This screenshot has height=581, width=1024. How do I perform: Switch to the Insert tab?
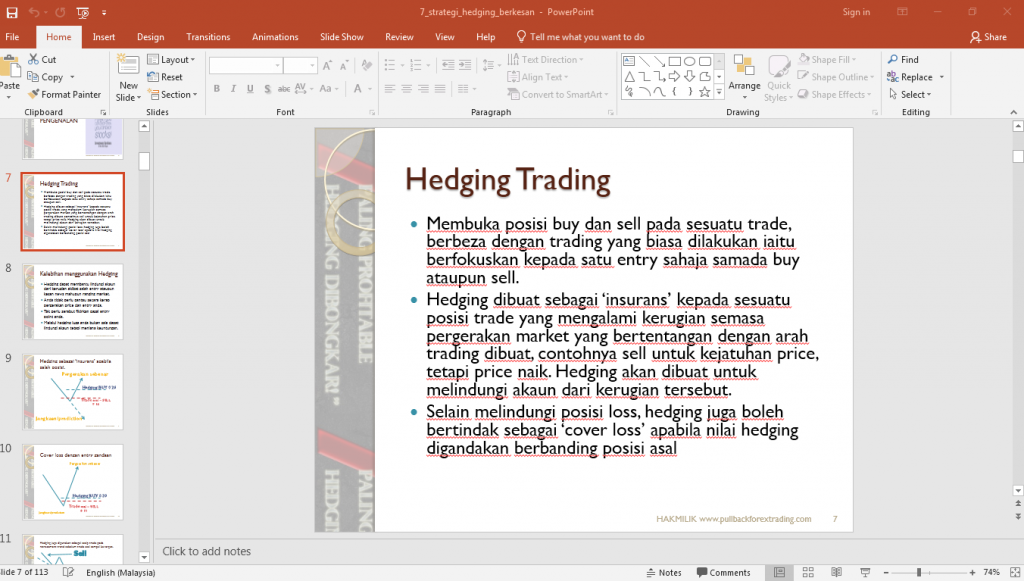104,37
